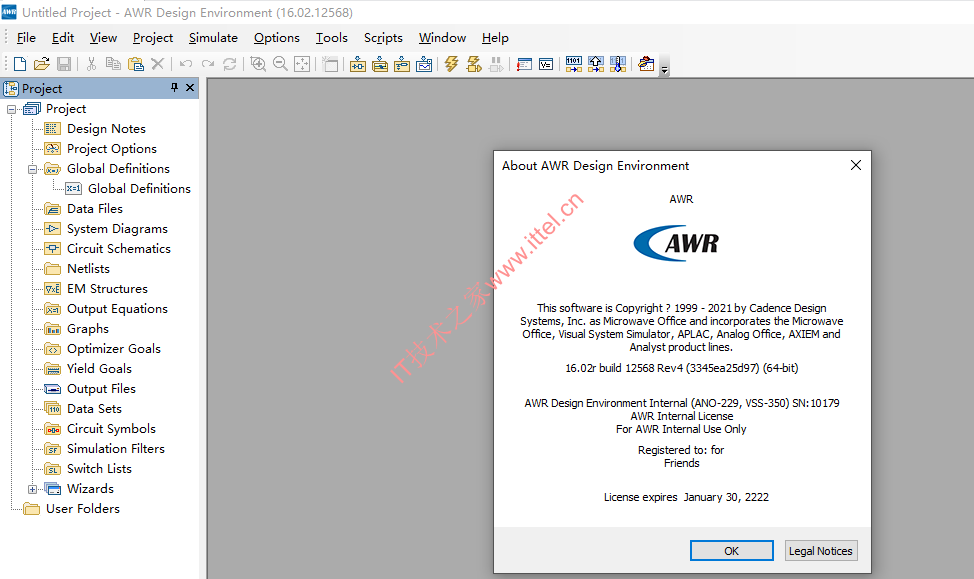Open the Scripts menu

383,38
